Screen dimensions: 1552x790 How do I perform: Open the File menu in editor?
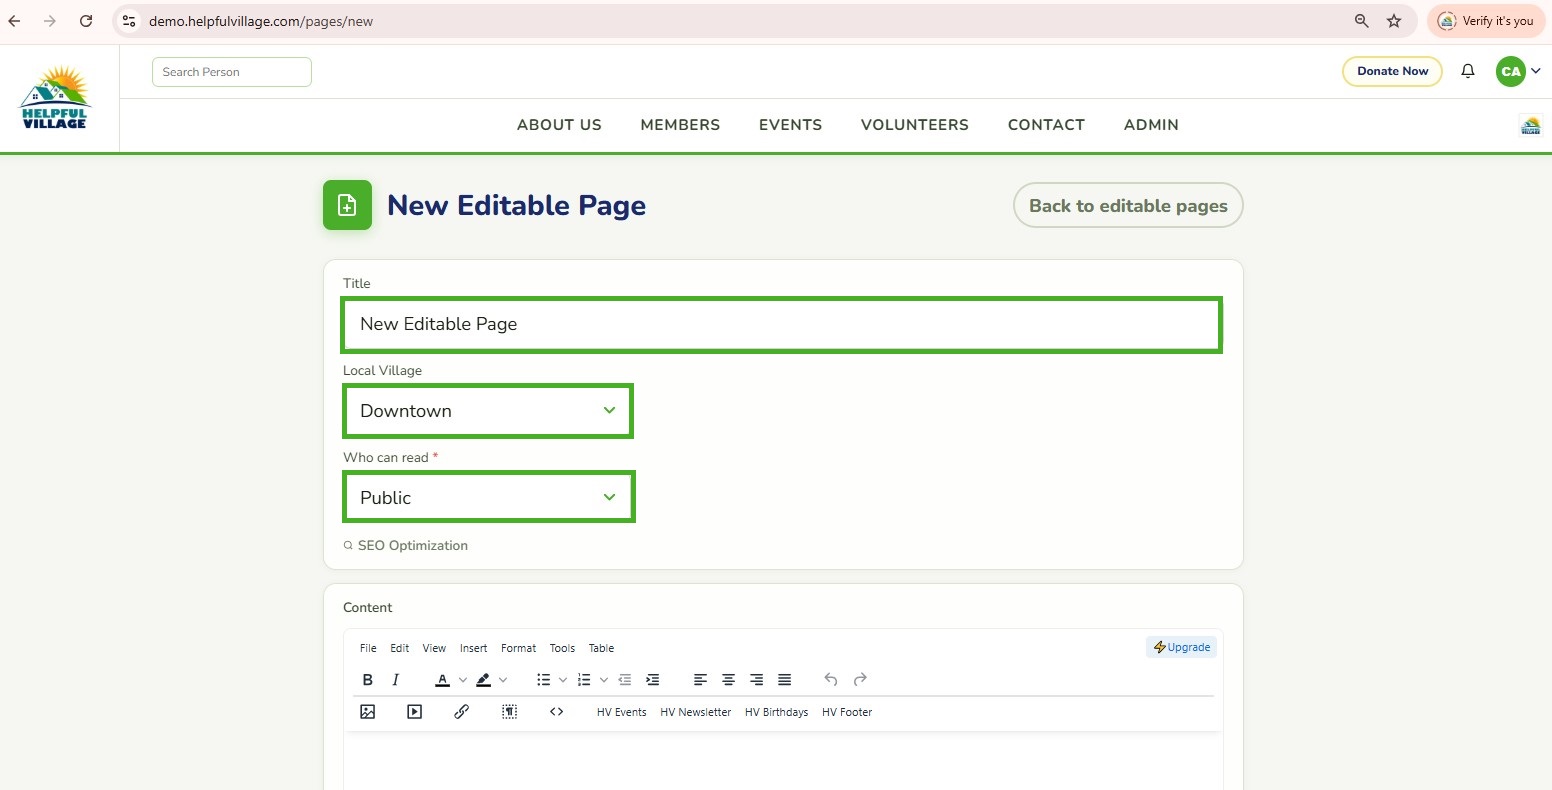click(368, 648)
